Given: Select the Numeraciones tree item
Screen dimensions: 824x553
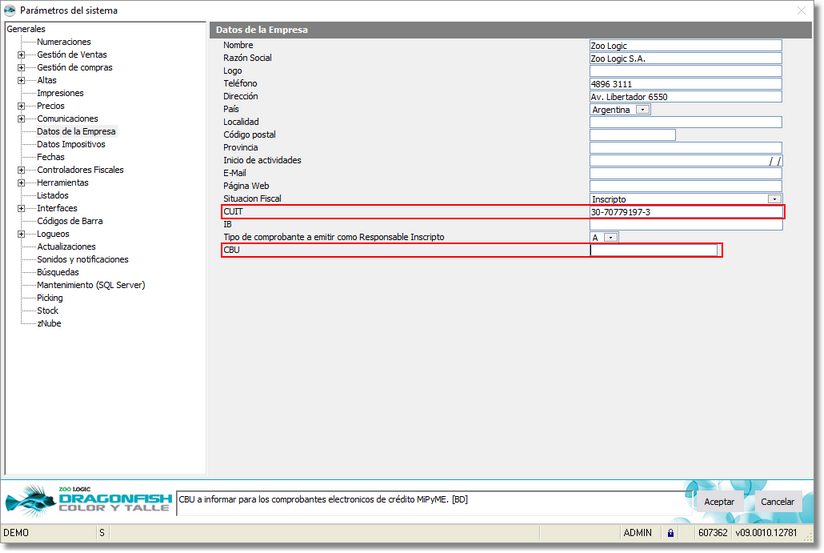Looking at the screenshot, I should pyautogui.click(x=63, y=42).
